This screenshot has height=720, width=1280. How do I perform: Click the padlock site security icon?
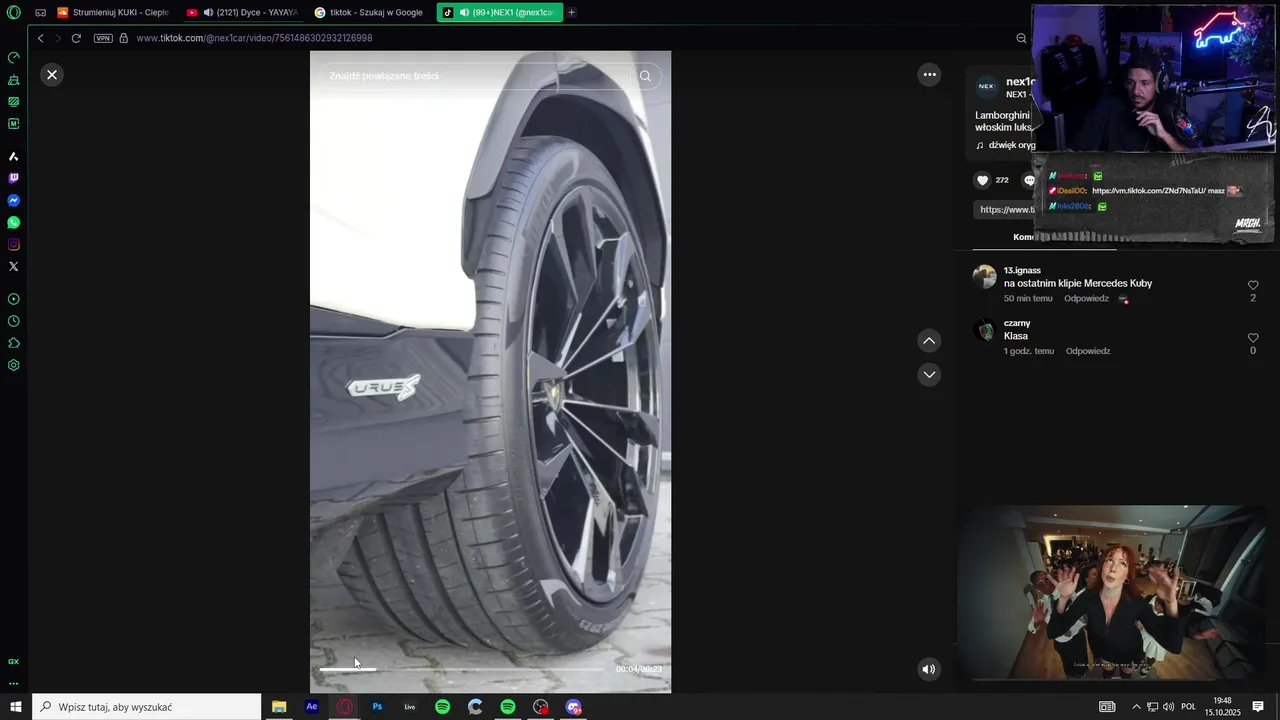tap(124, 38)
